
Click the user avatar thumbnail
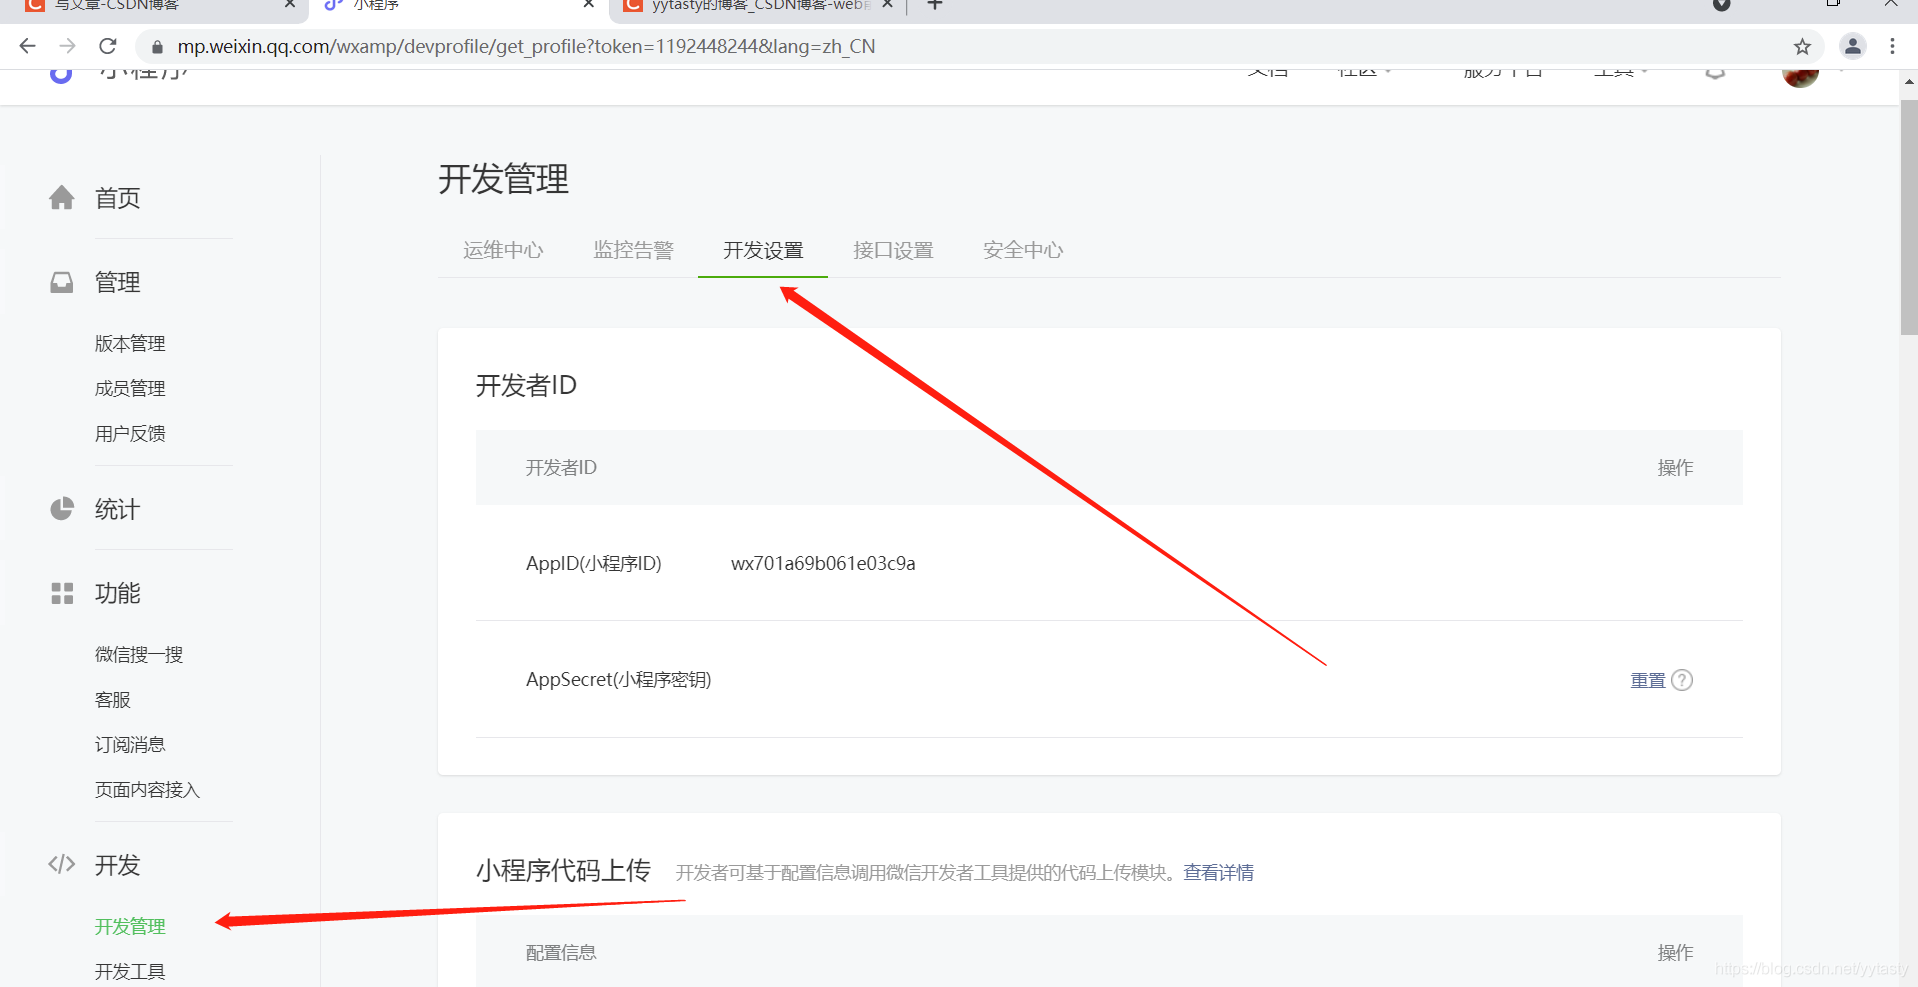(1800, 77)
